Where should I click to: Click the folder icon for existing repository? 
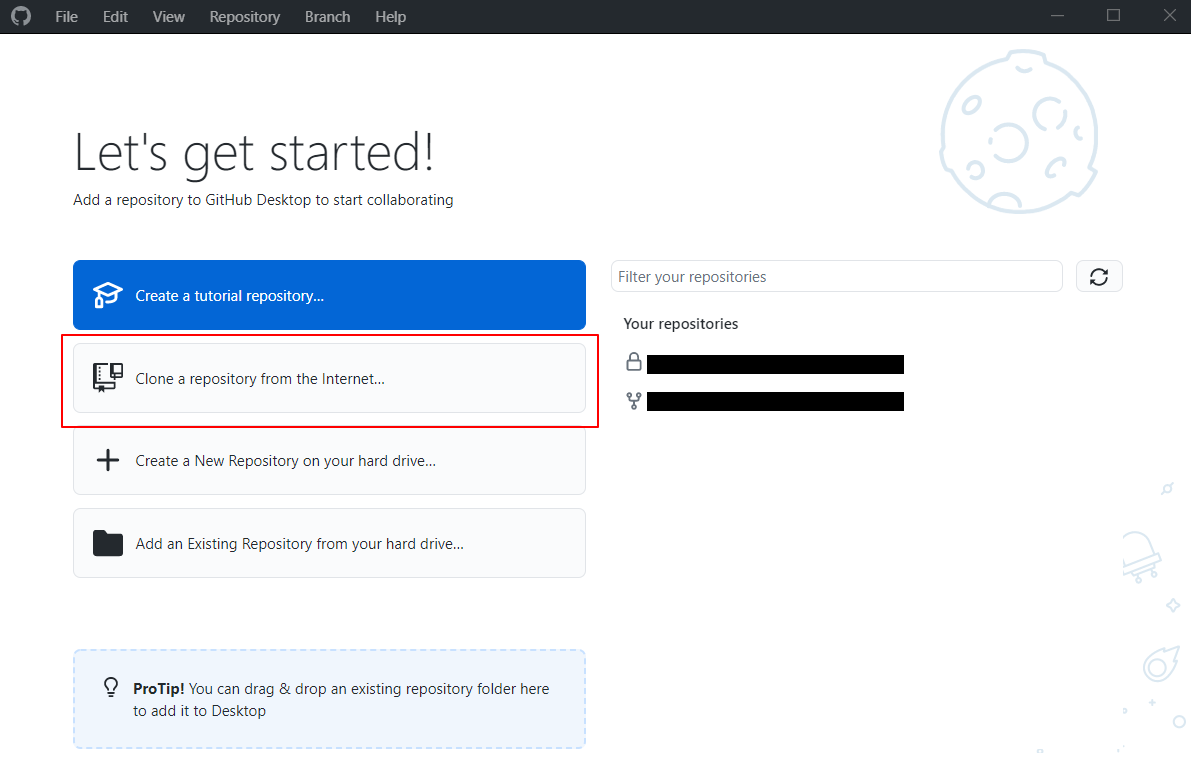click(x=107, y=543)
